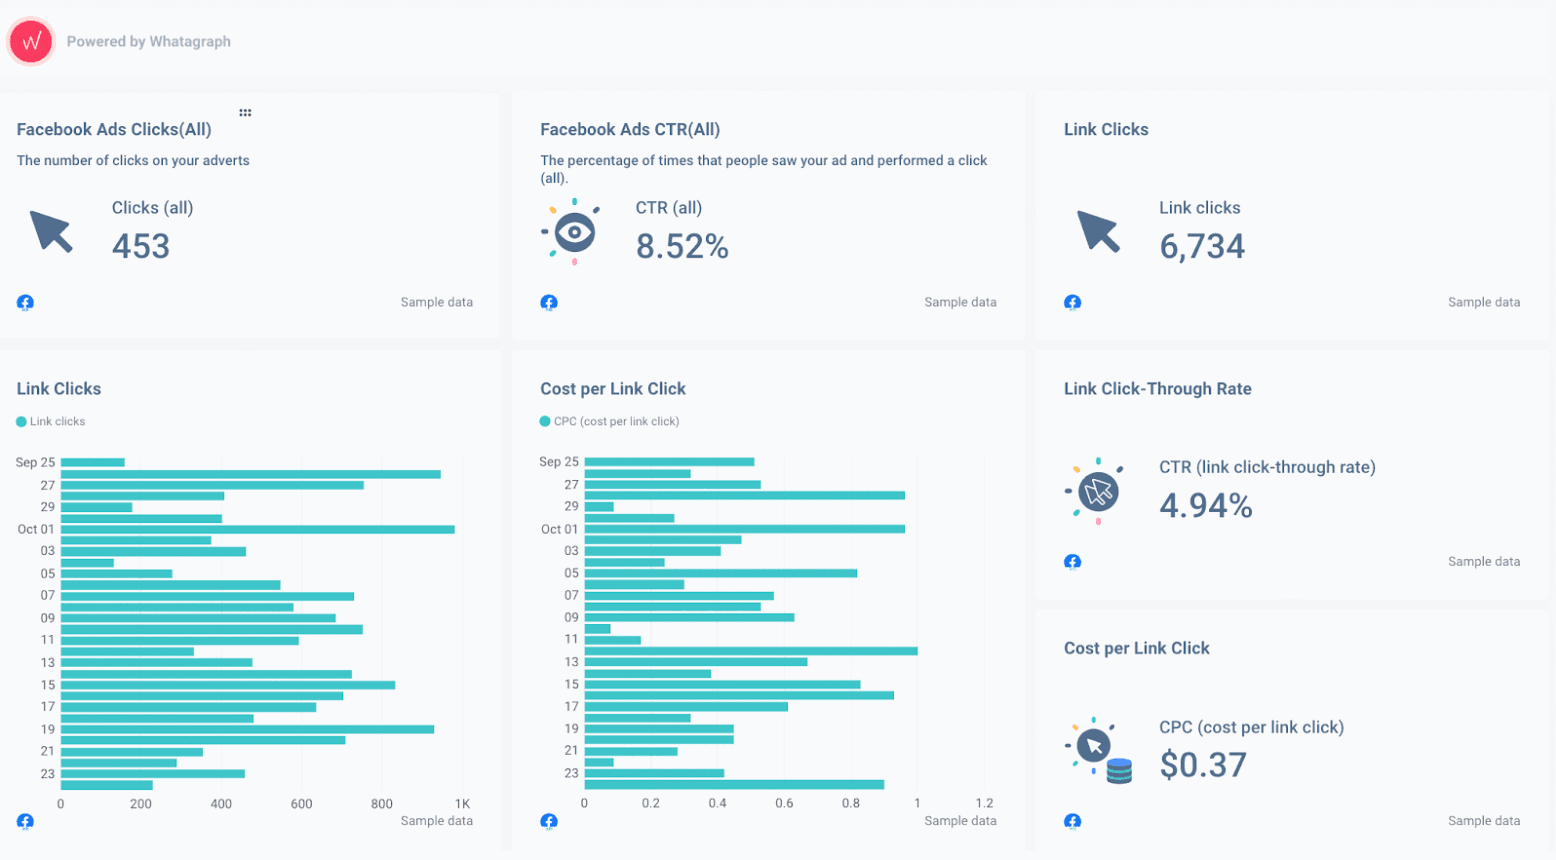Select the cursor arrow icon beside 6,734 link clicks
The image size is (1556, 860).
pos(1100,232)
